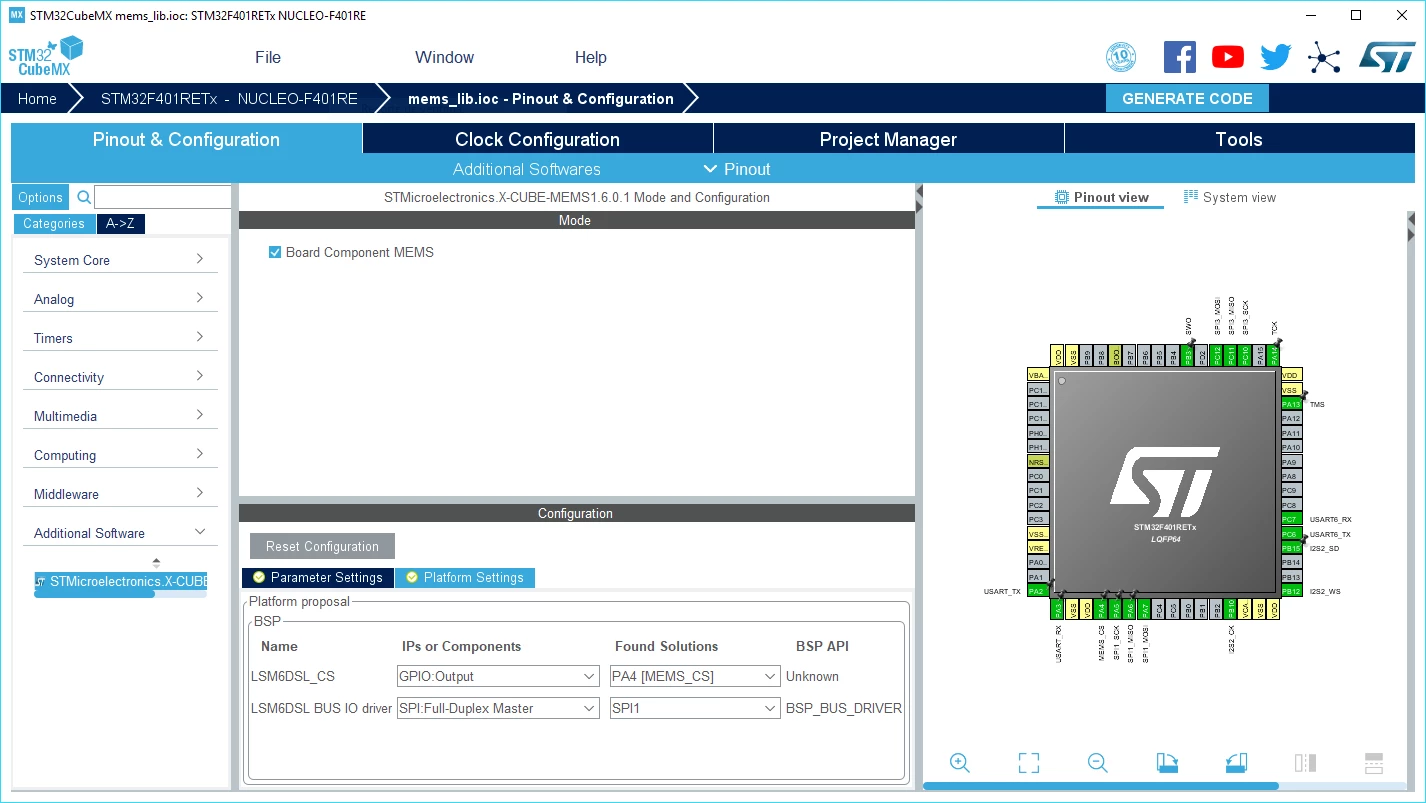Uncheck Board Component MEMS checkbox

[275, 252]
